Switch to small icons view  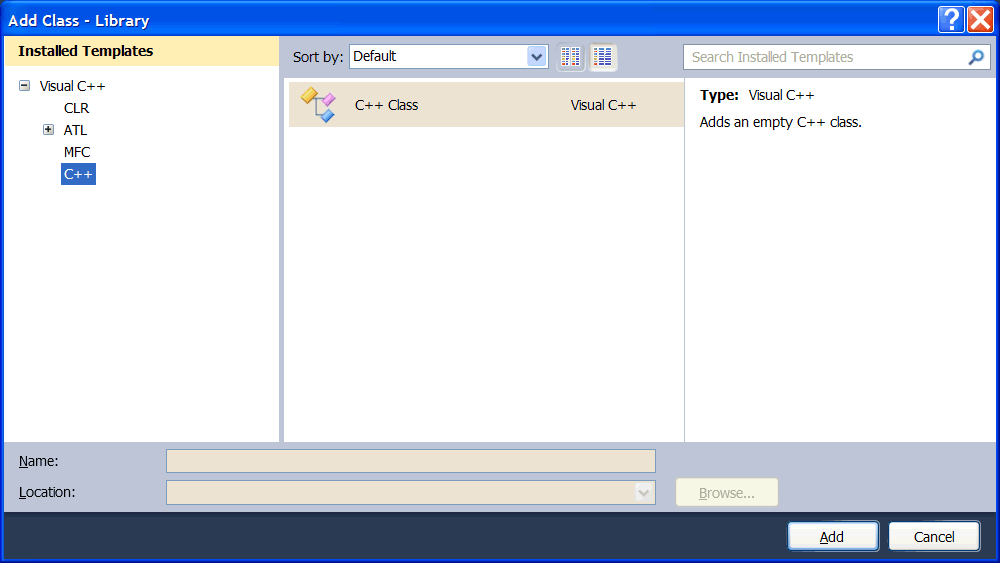coord(570,57)
